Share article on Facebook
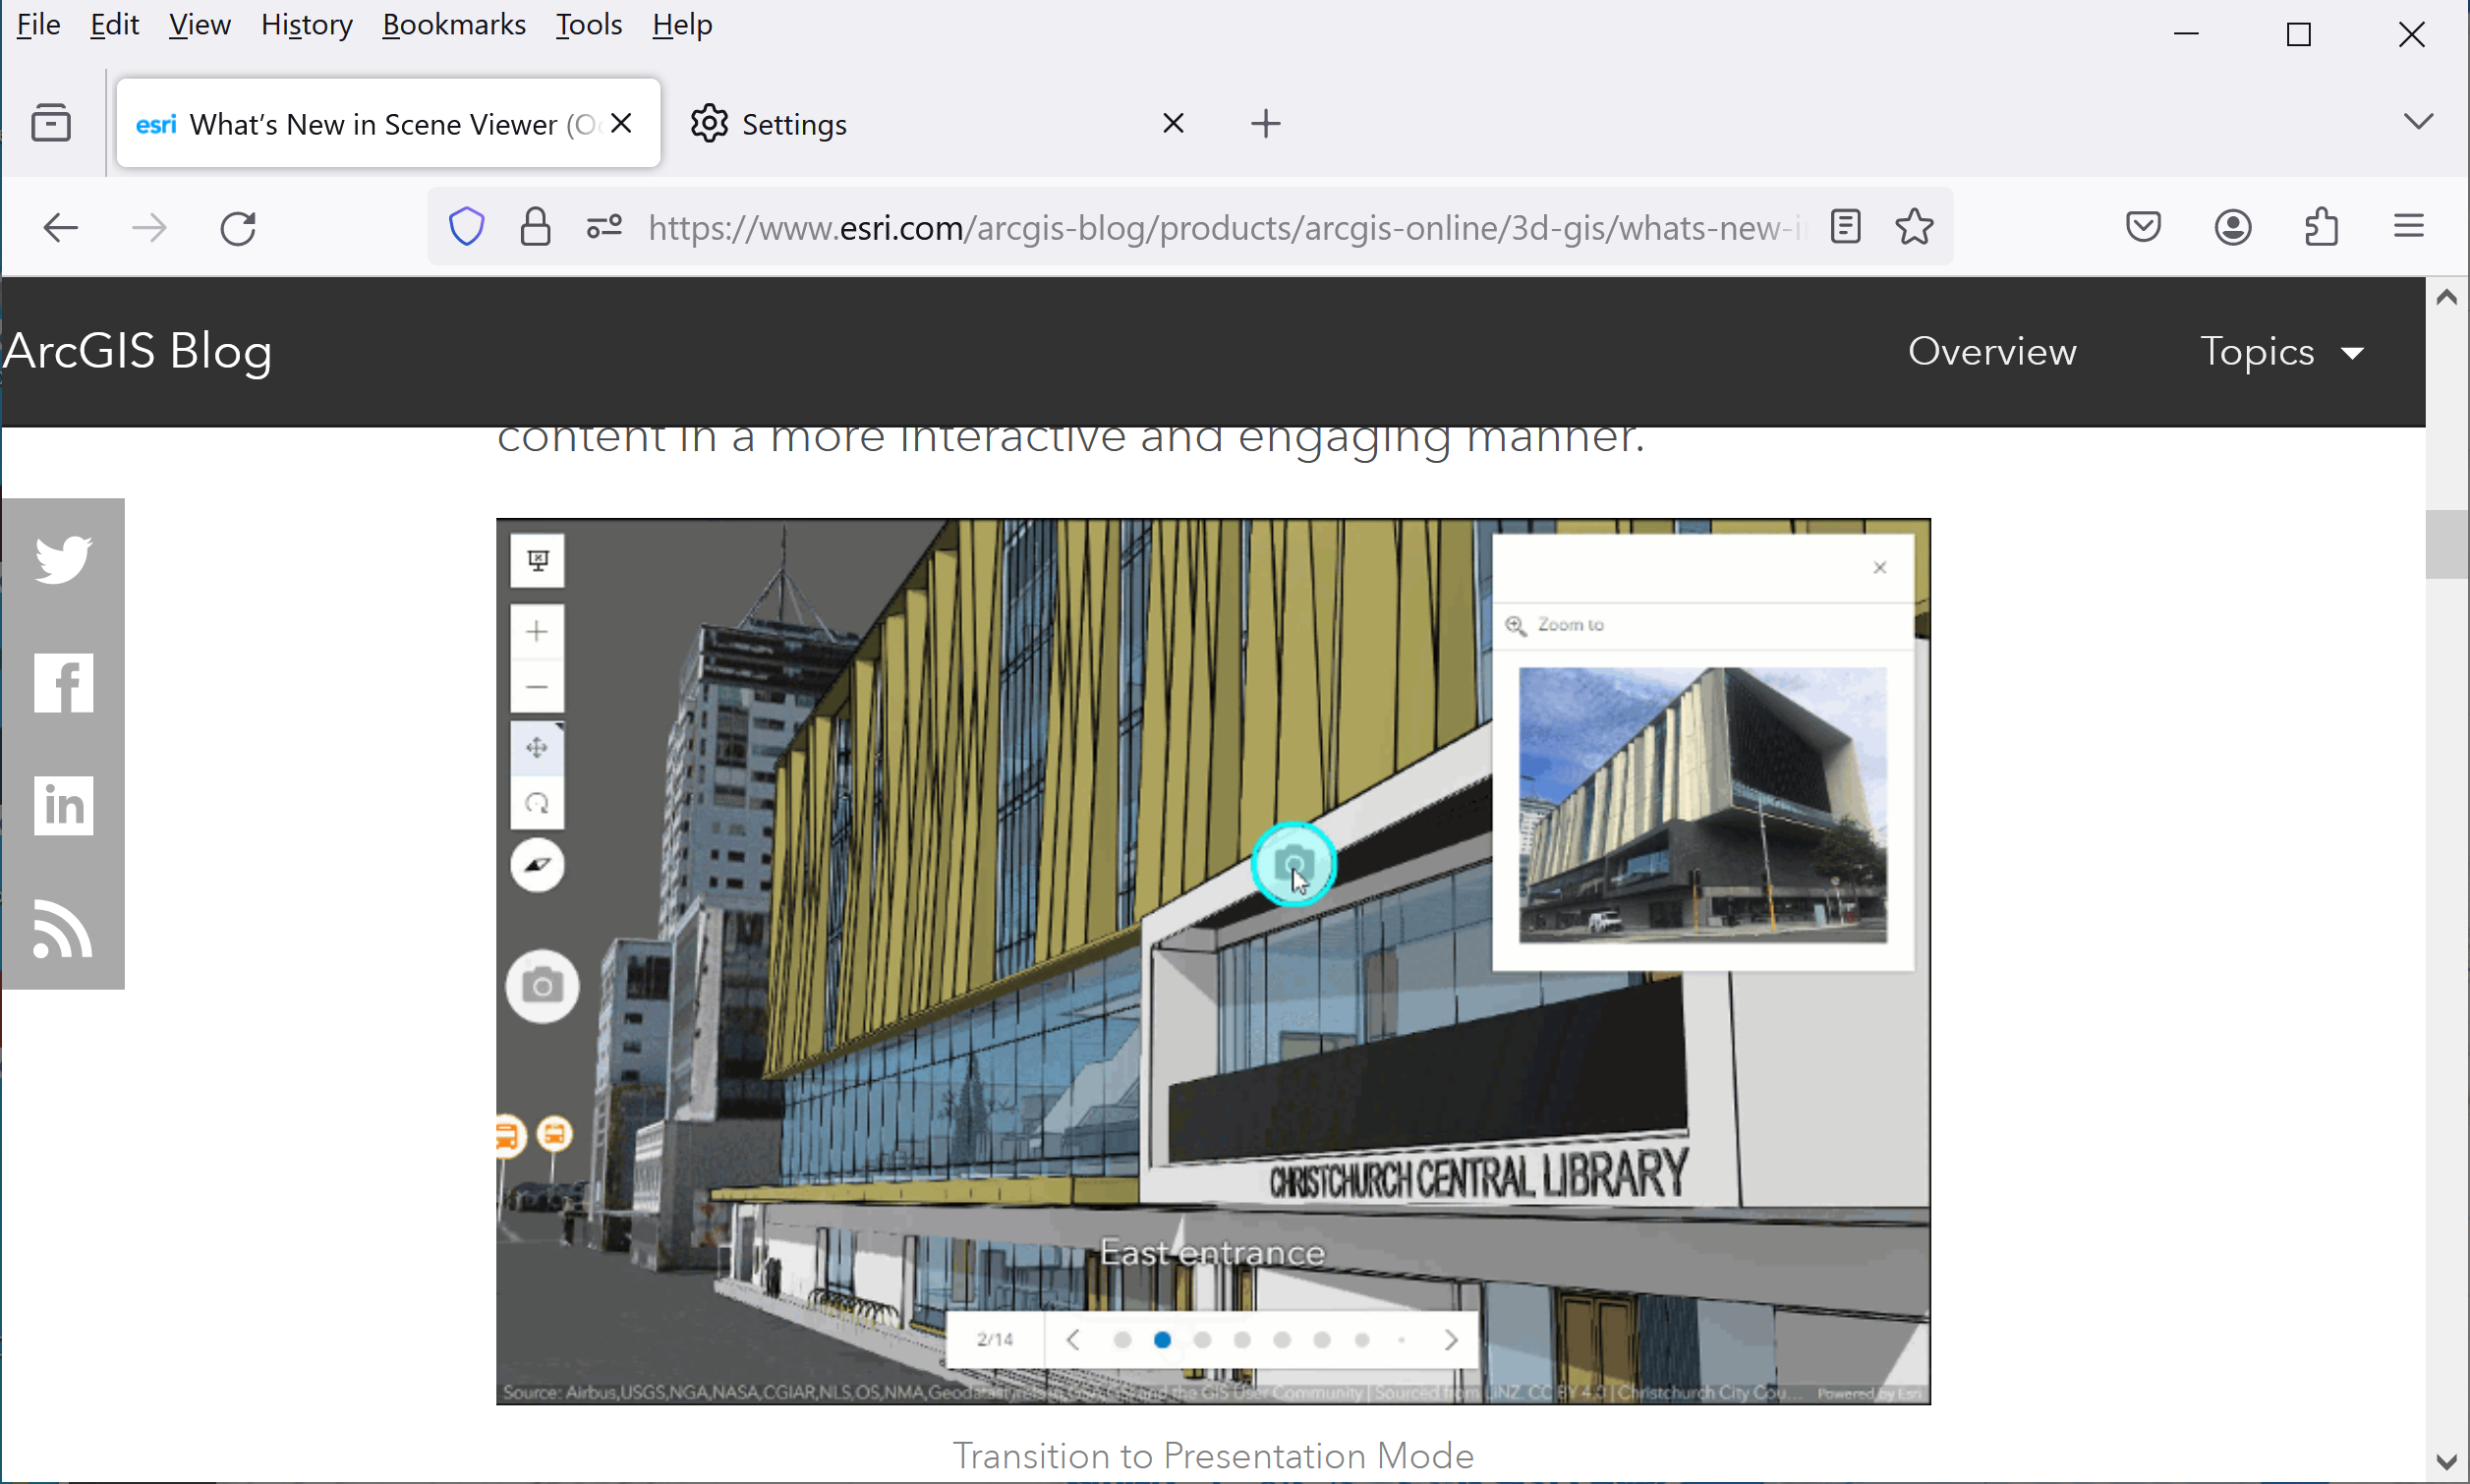 (x=63, y=683)
